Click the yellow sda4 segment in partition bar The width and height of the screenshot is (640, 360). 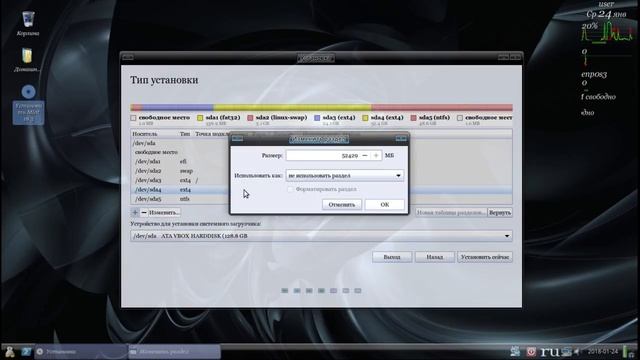tap(292, 107)
